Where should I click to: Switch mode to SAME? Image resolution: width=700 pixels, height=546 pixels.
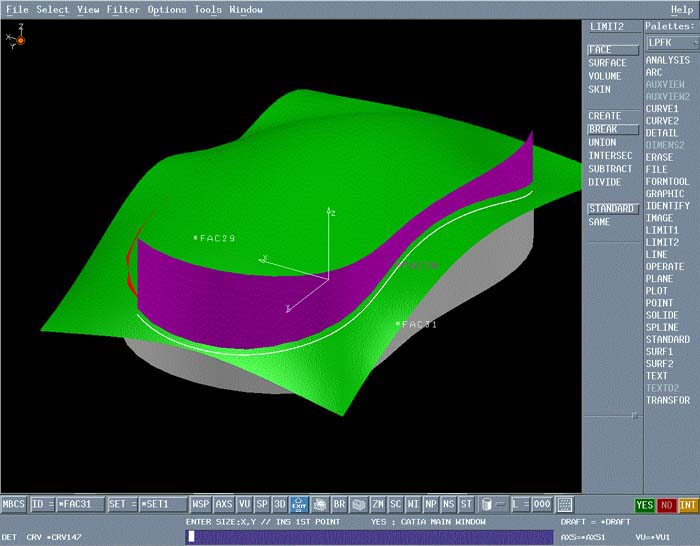pyautogui.click(x=599, y=222)
